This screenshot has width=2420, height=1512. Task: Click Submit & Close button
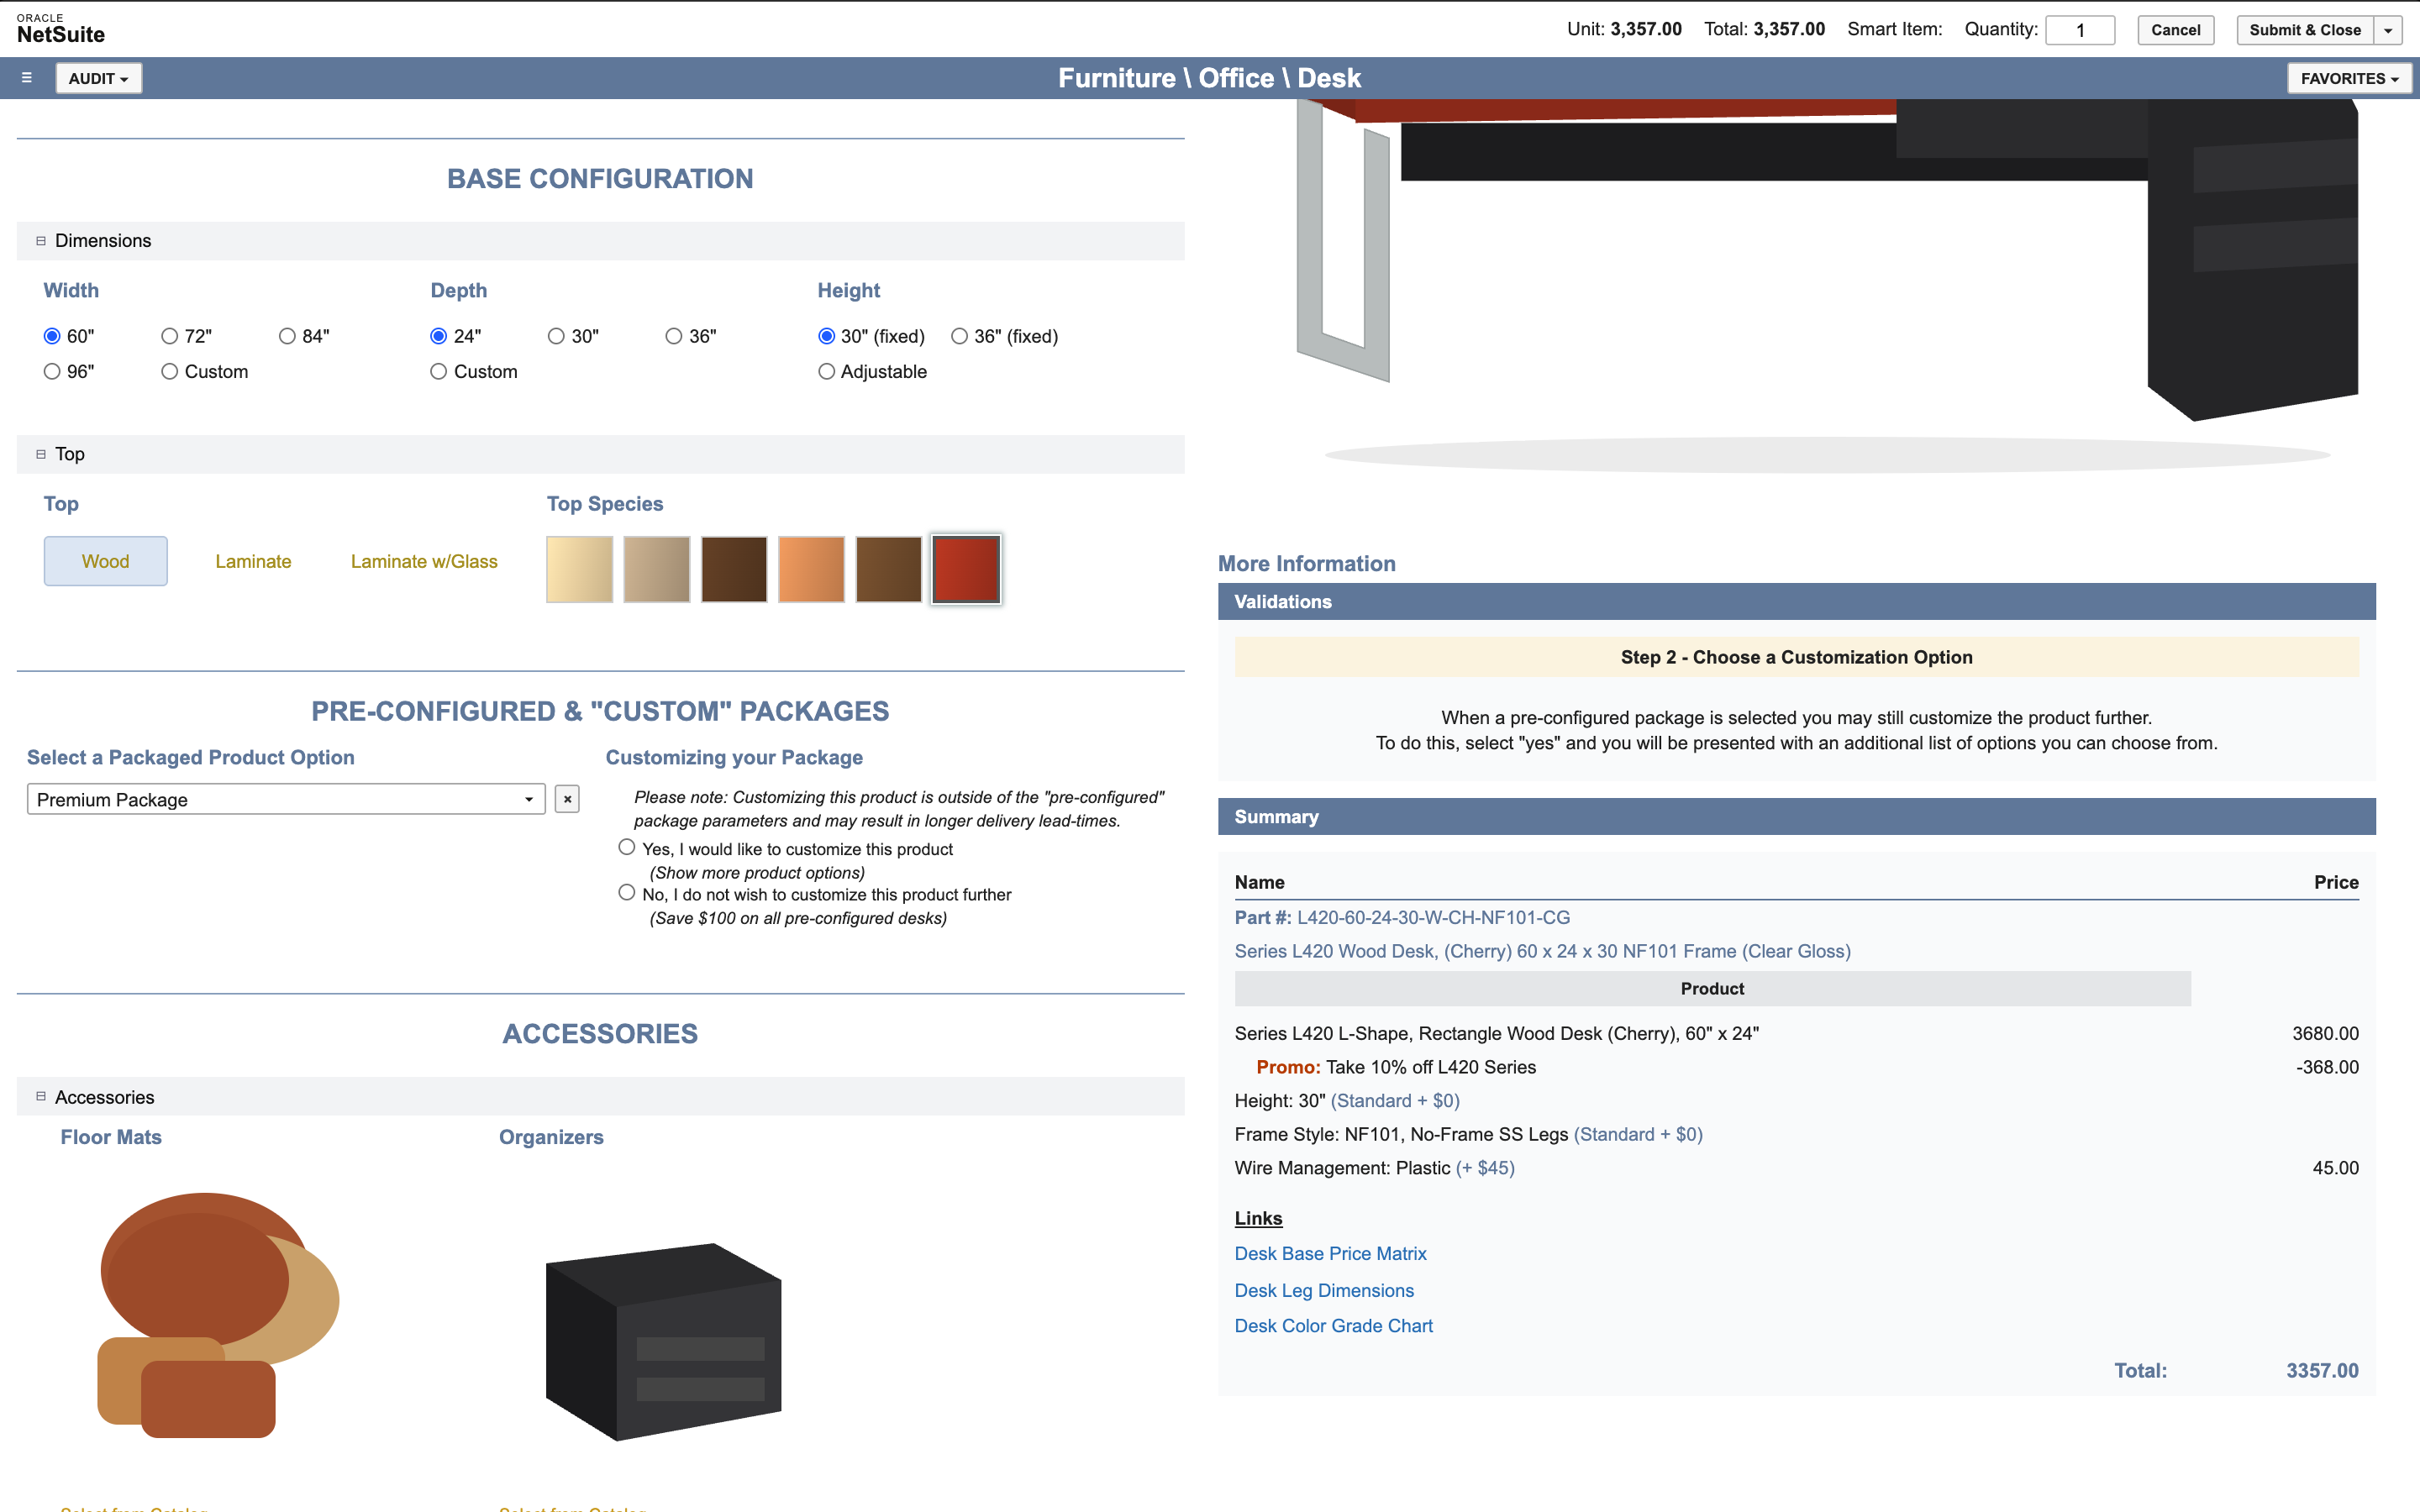click(2305, 30)
